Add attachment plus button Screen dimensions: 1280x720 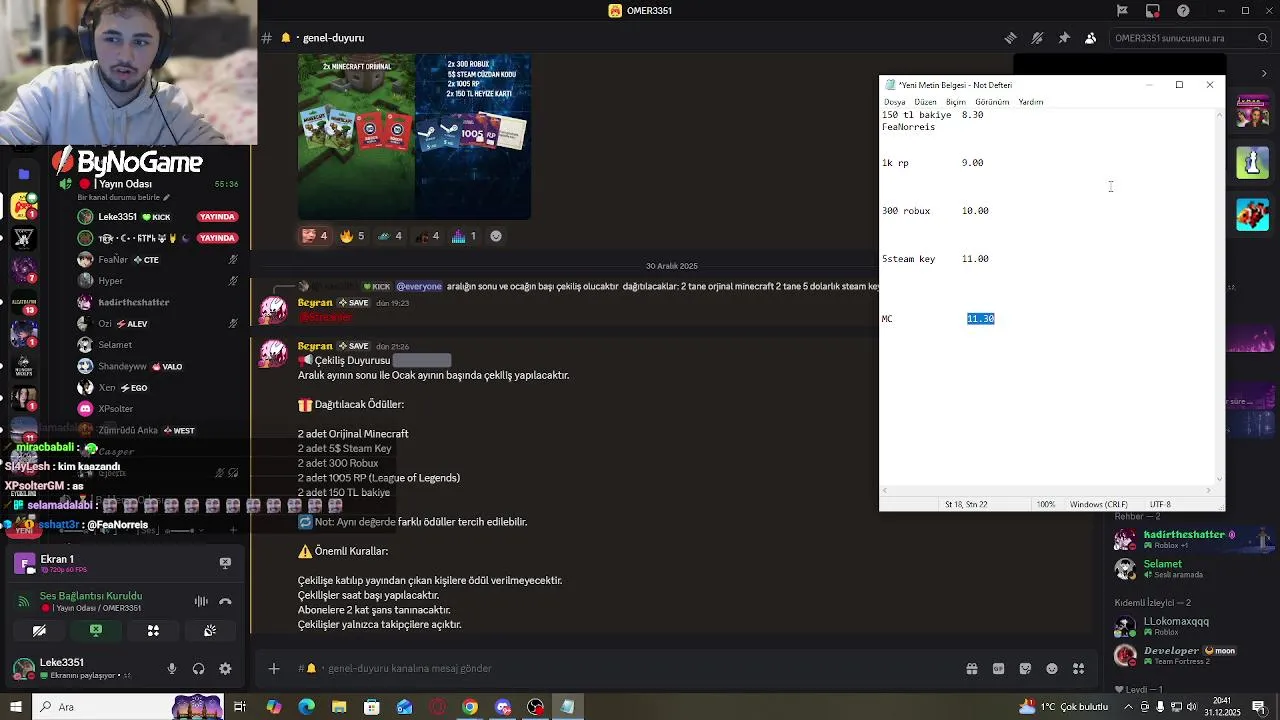coord(274,668)
